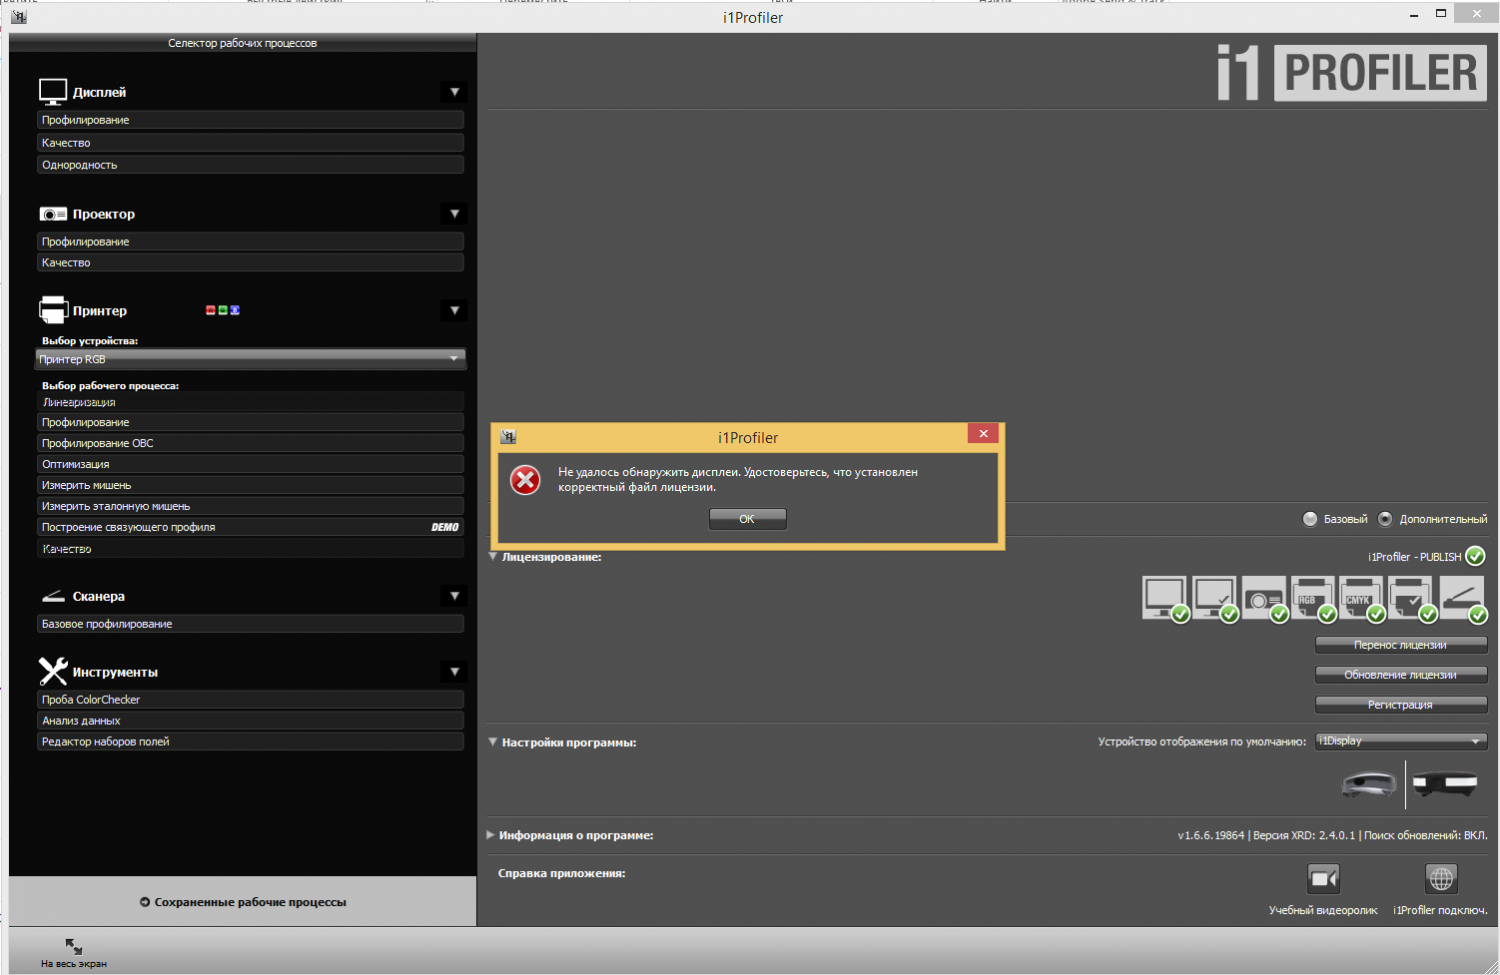Viewport: 1500px width, 975px height.
Task: Collapse the Проектор section arrow
Action: [x=454, y=214]
